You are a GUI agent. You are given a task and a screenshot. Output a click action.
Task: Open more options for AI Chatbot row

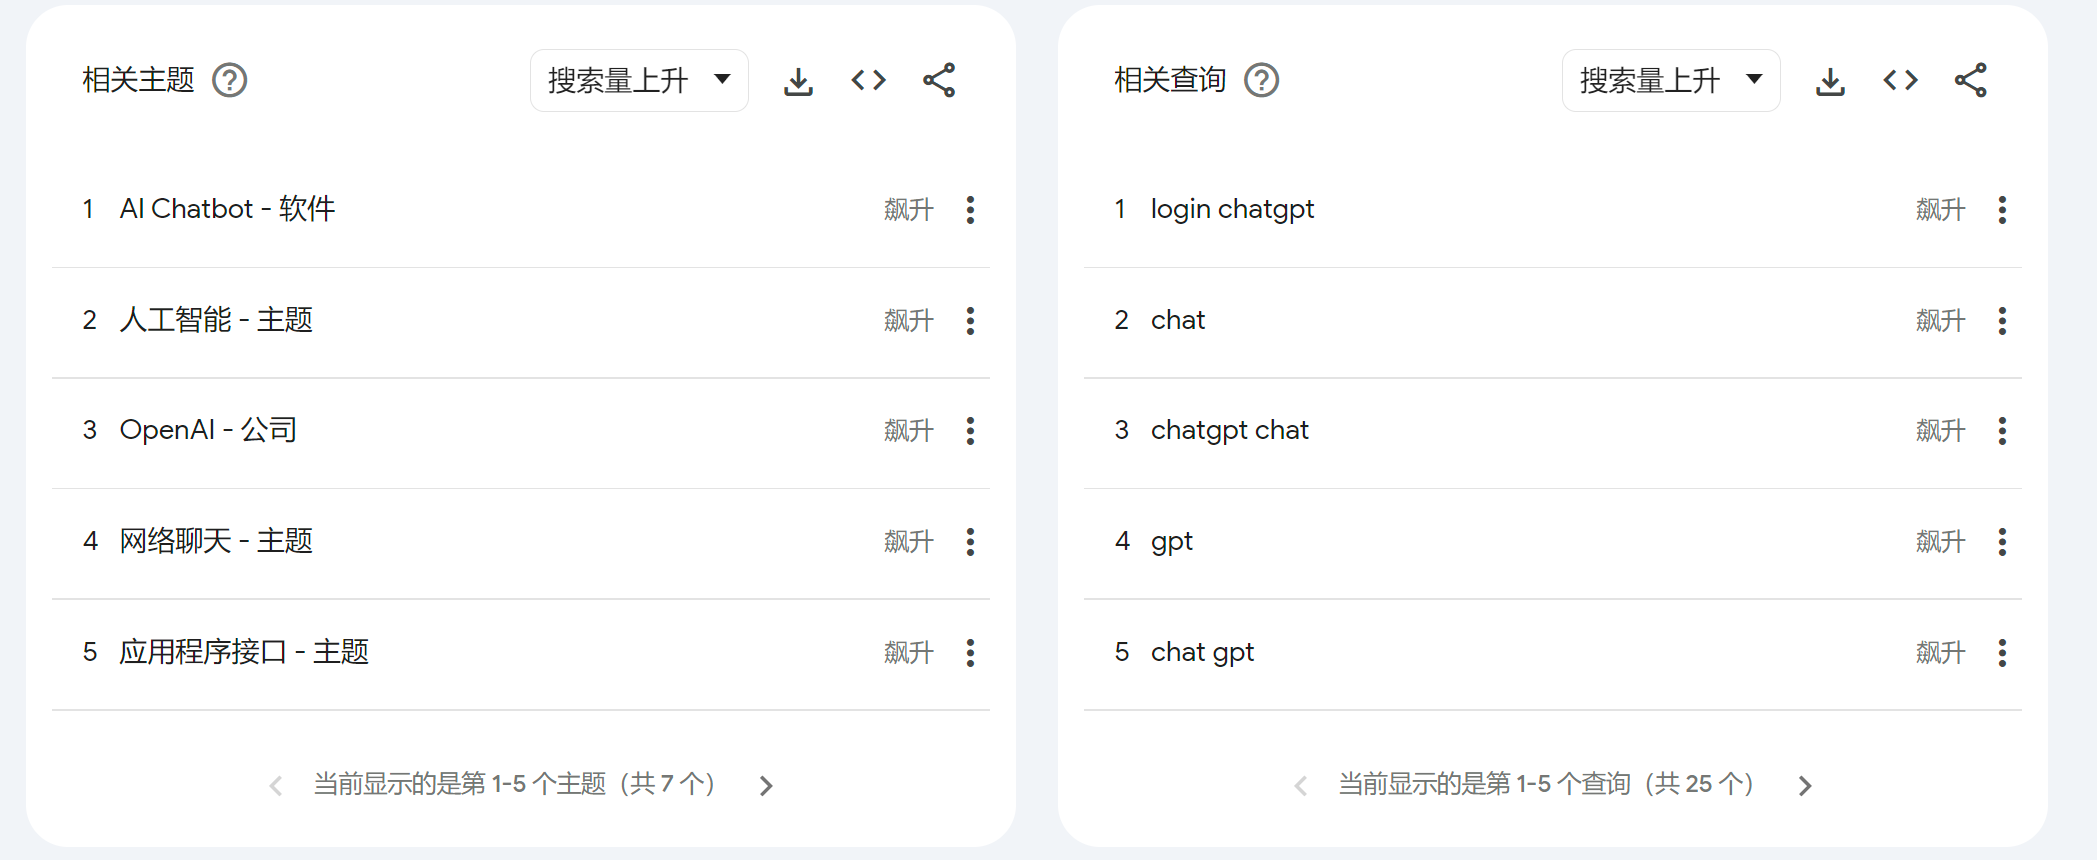[970, 210]
